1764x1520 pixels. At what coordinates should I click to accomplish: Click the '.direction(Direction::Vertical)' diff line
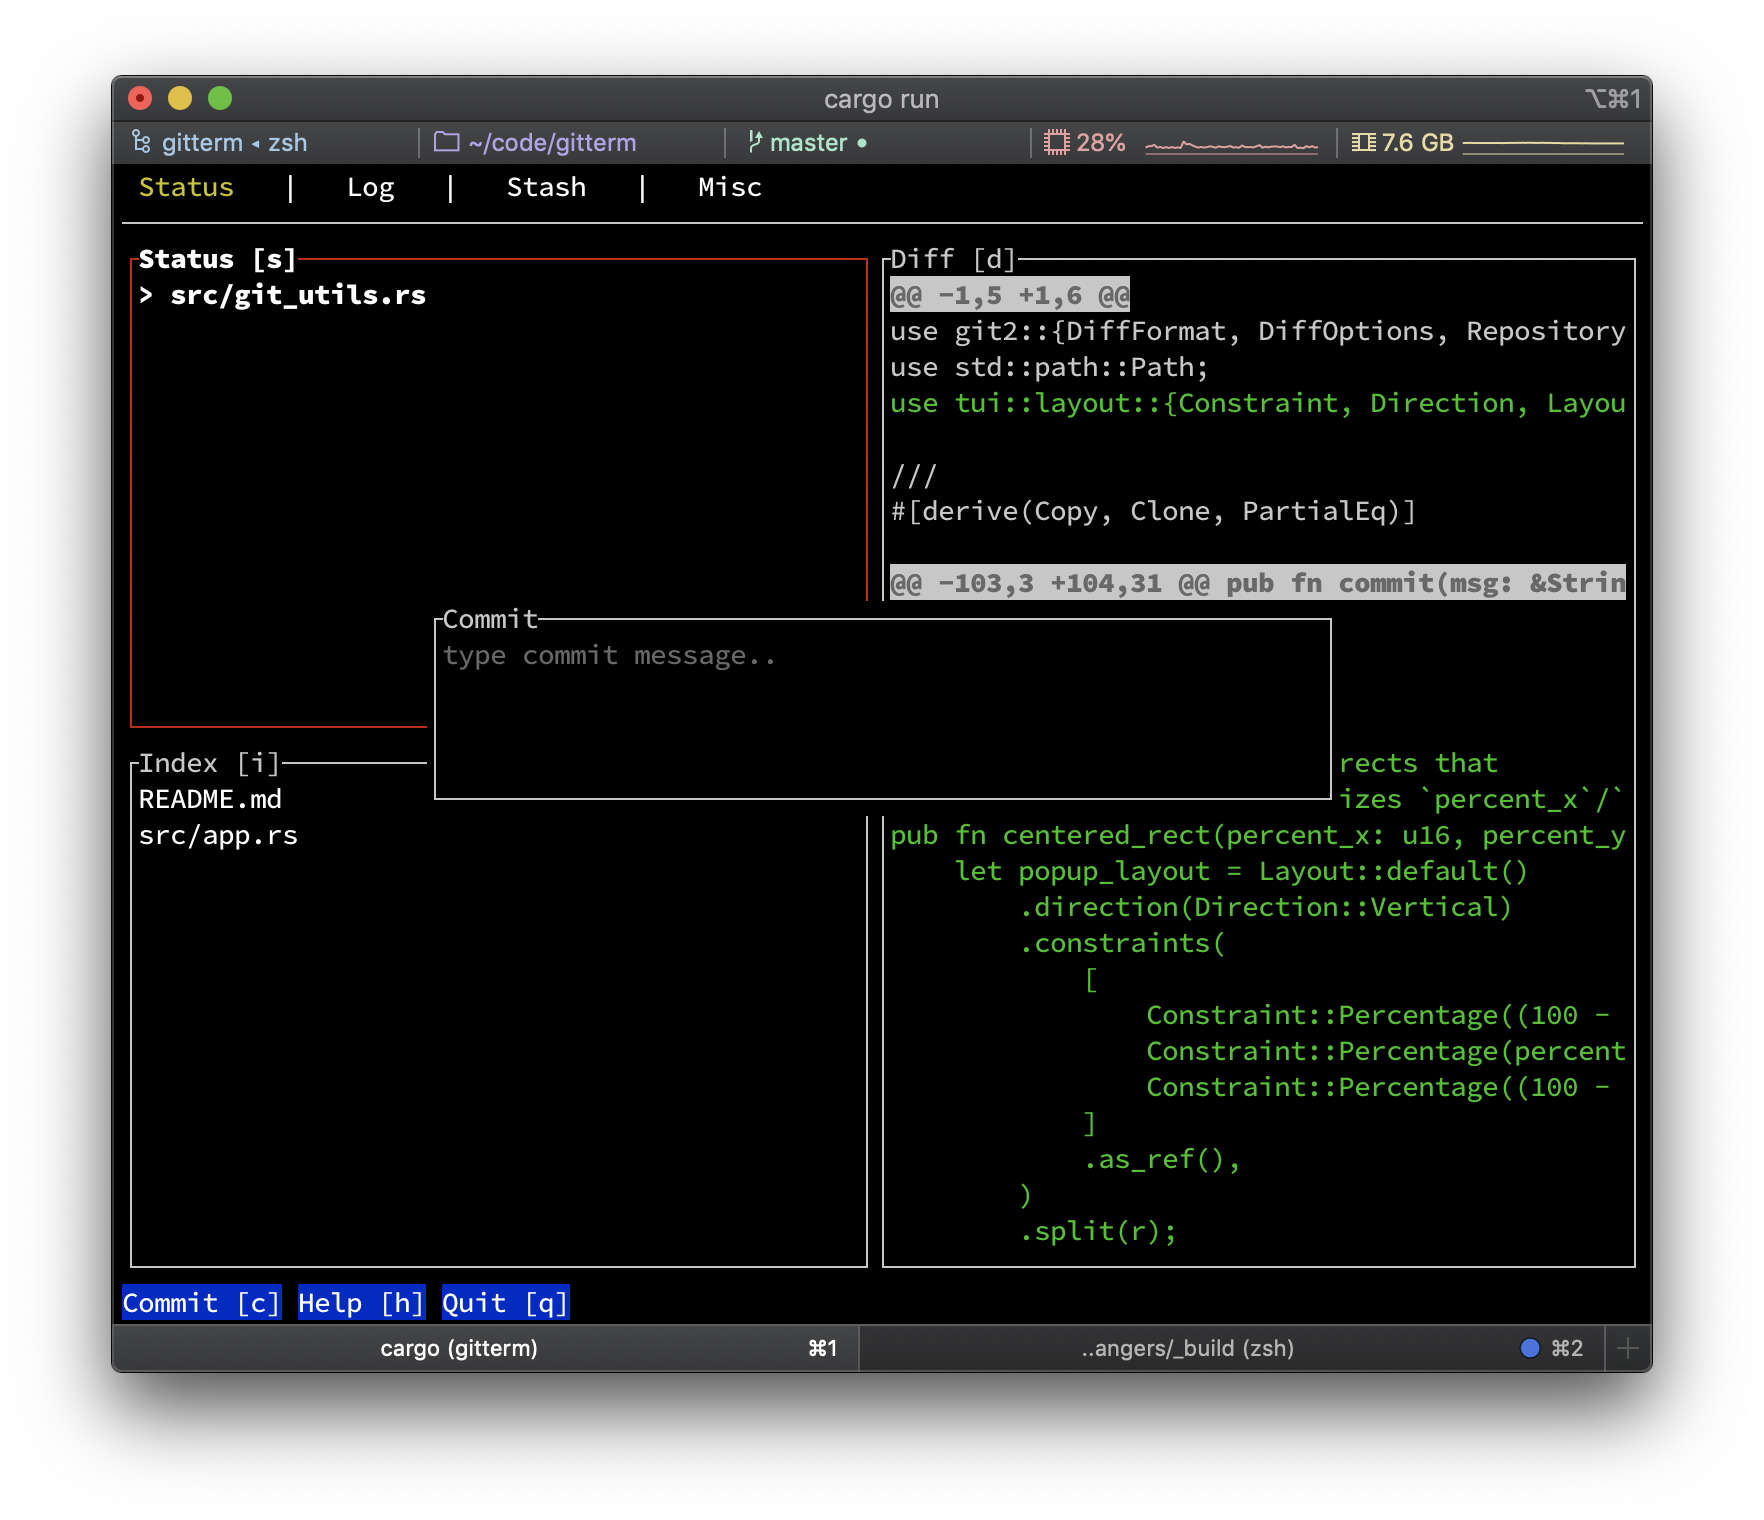pos(1266,907)
